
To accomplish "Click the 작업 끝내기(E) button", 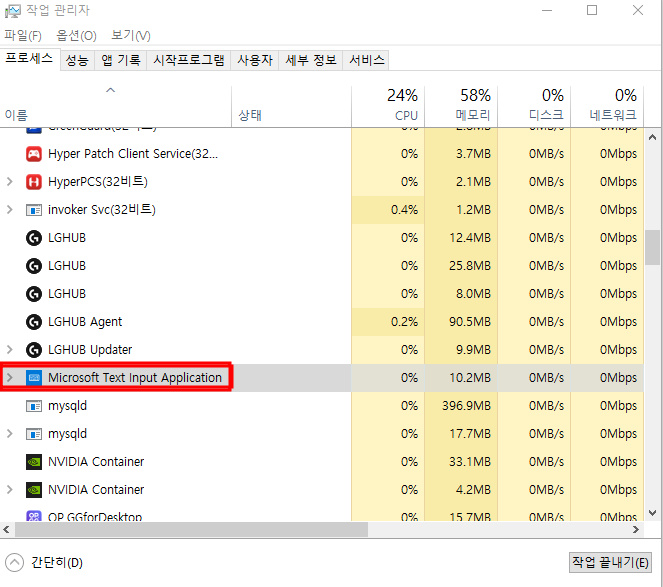I will click(610, 562).
